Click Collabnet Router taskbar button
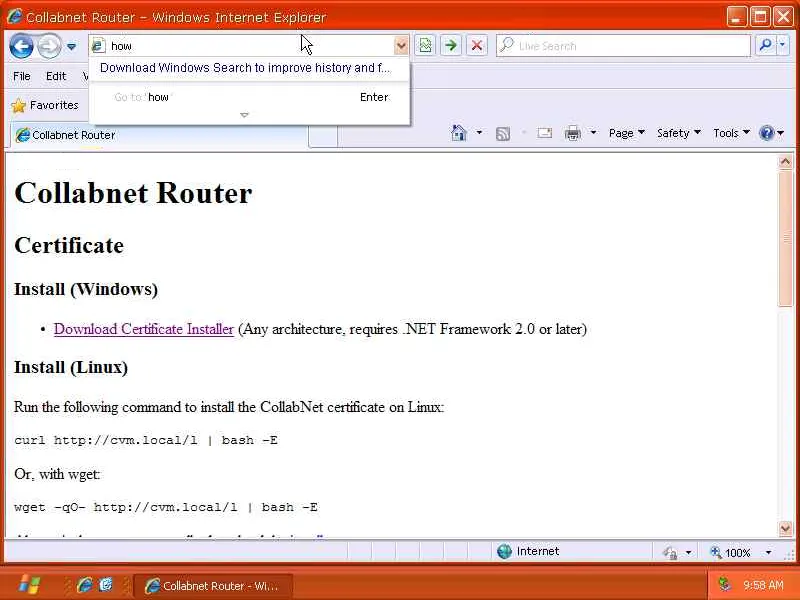This screenshot has width=800, height=600. [213, 586]
